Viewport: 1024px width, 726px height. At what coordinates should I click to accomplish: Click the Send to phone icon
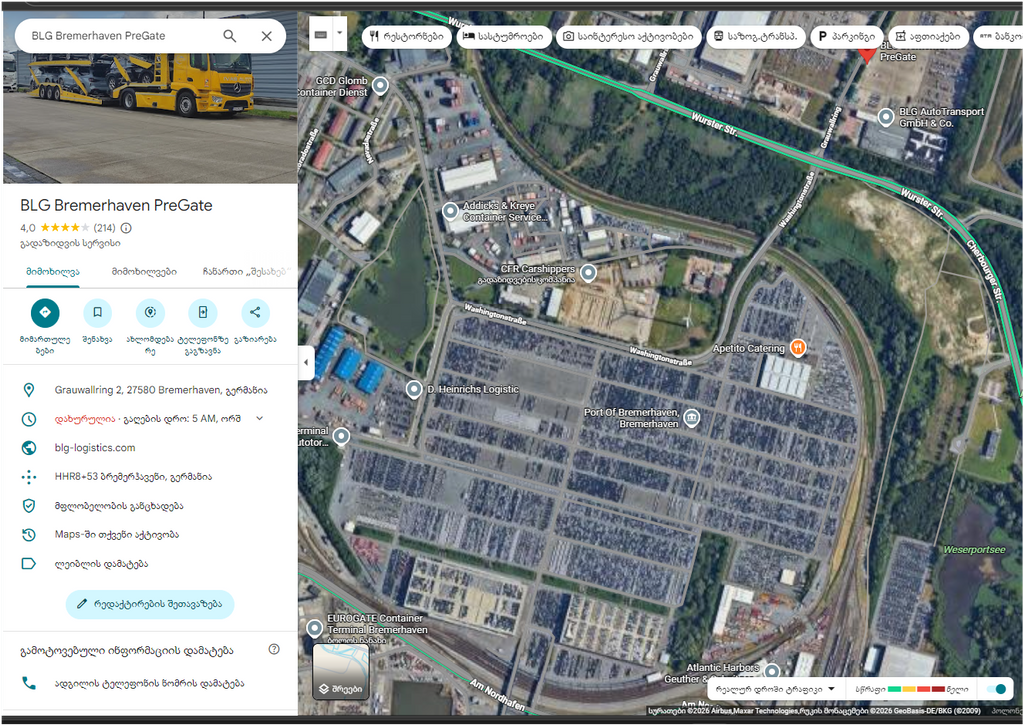pos(203,313)
